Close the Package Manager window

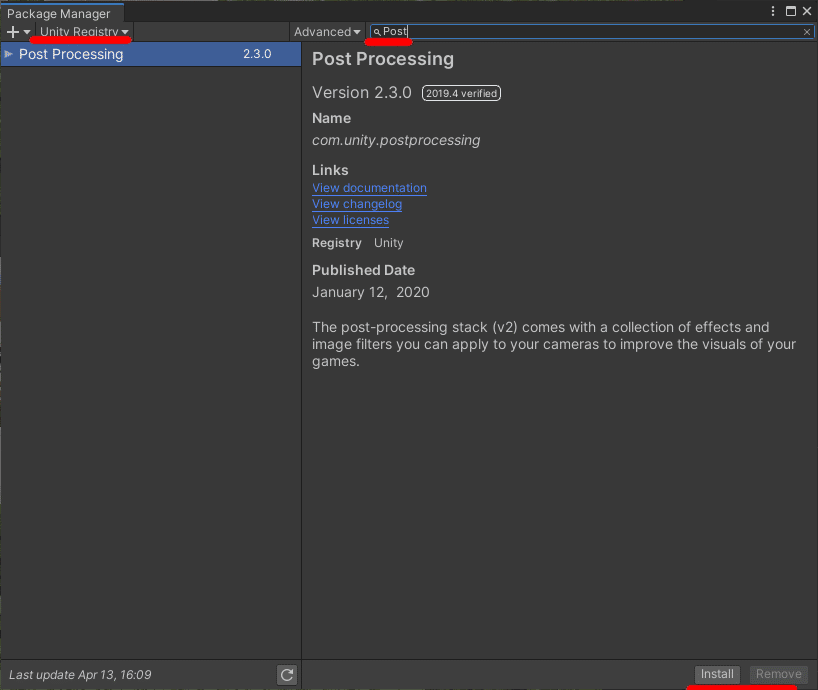[807, 11]
